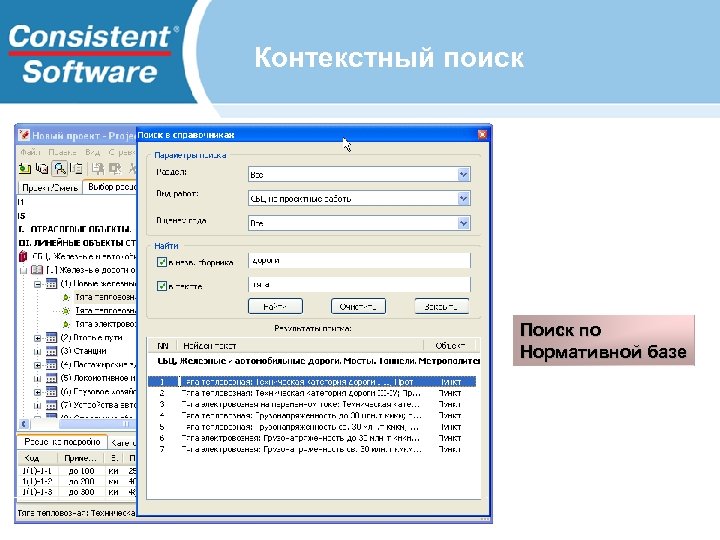Expand node (7) Устройства
The image size is (720, 540).
point(38,406)
